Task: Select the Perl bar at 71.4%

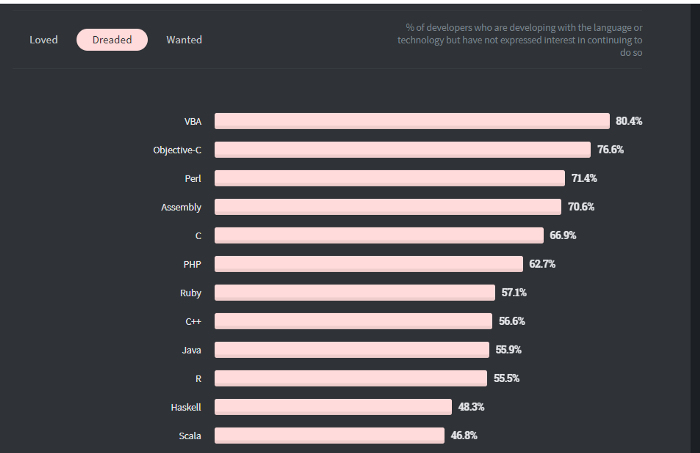Action: 390,178
